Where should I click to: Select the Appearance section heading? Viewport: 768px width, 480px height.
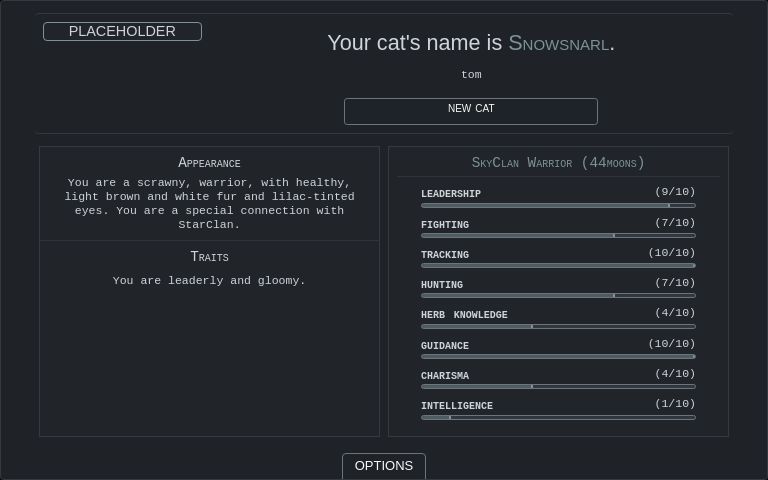pyautogui.click(x=209, y=163)
